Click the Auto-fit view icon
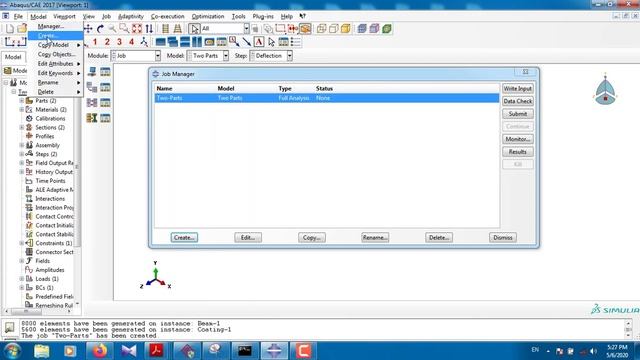Image resolution: width=640 pixels, height=360 pixels. [x=137, y=29]
